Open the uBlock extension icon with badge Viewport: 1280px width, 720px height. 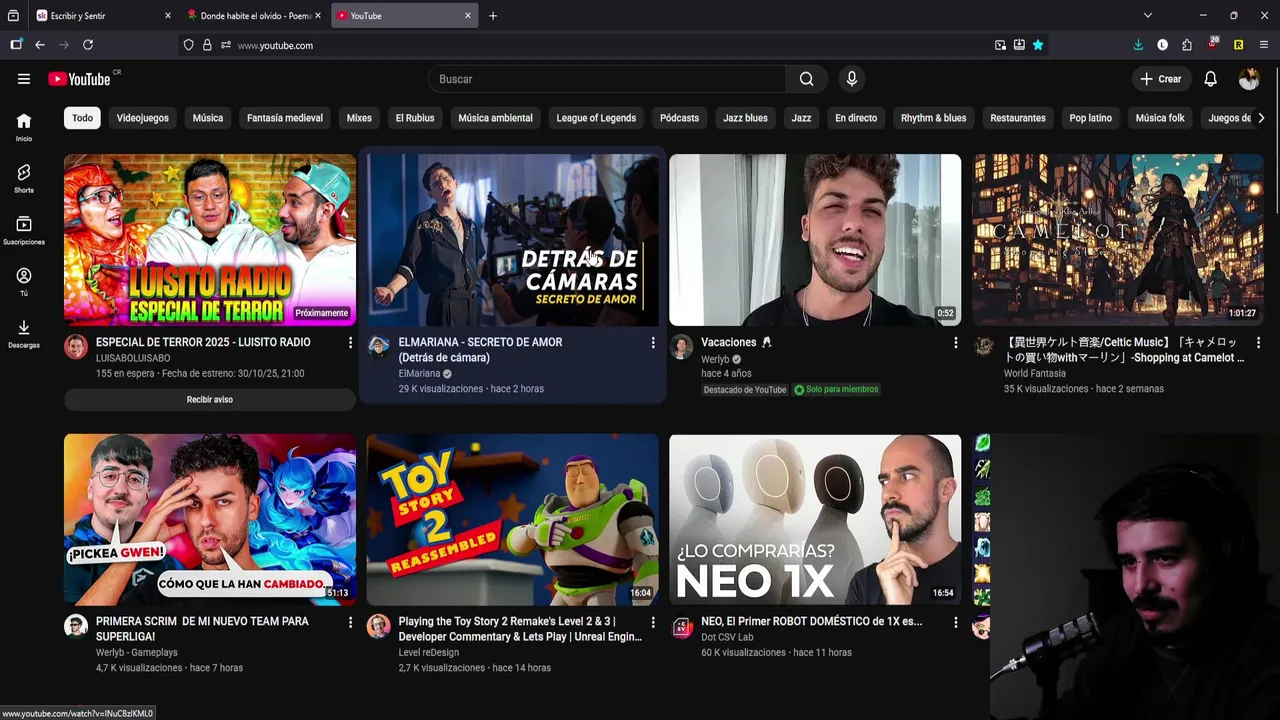pos(1212,45)
